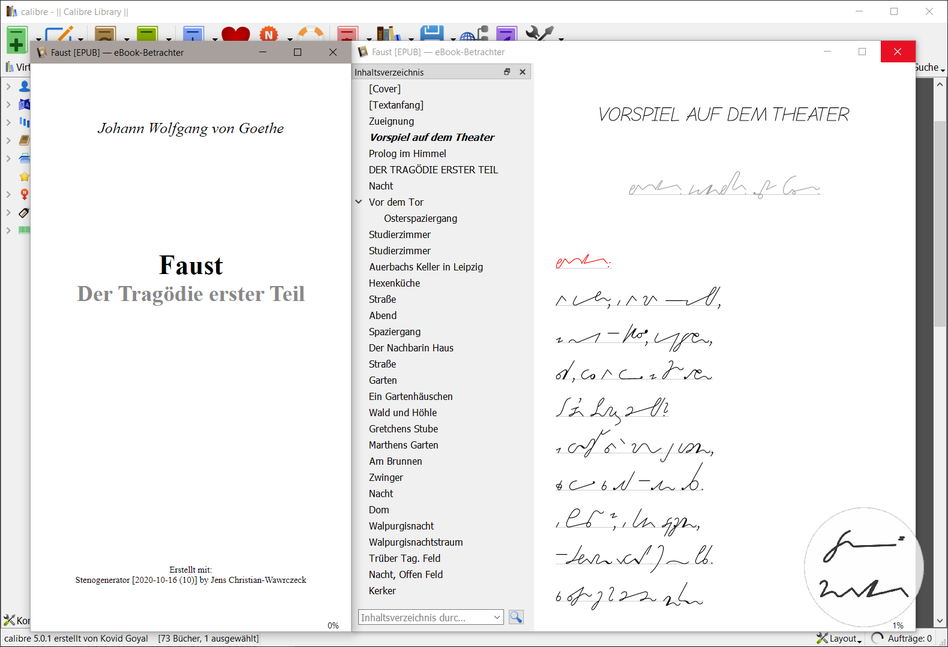Image resolution: width=948 pixels, height=647 pixels.
Task: Open the Layout menu in the status bar
Action: click(838, 638)
